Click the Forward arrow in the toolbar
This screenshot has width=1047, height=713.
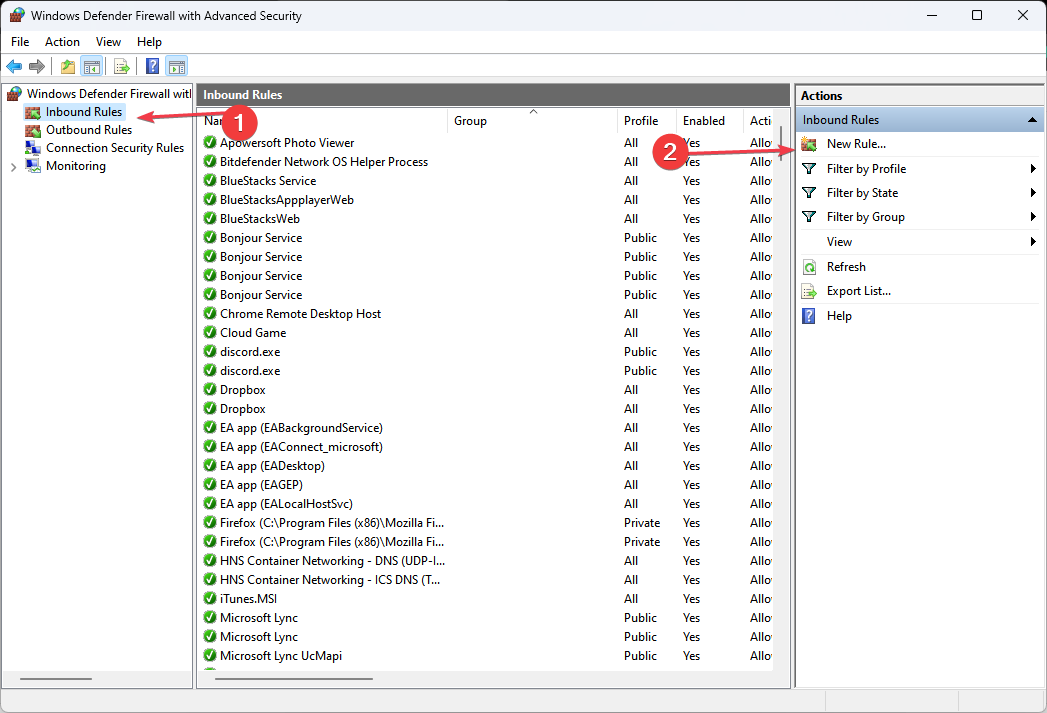coord(37,66)
